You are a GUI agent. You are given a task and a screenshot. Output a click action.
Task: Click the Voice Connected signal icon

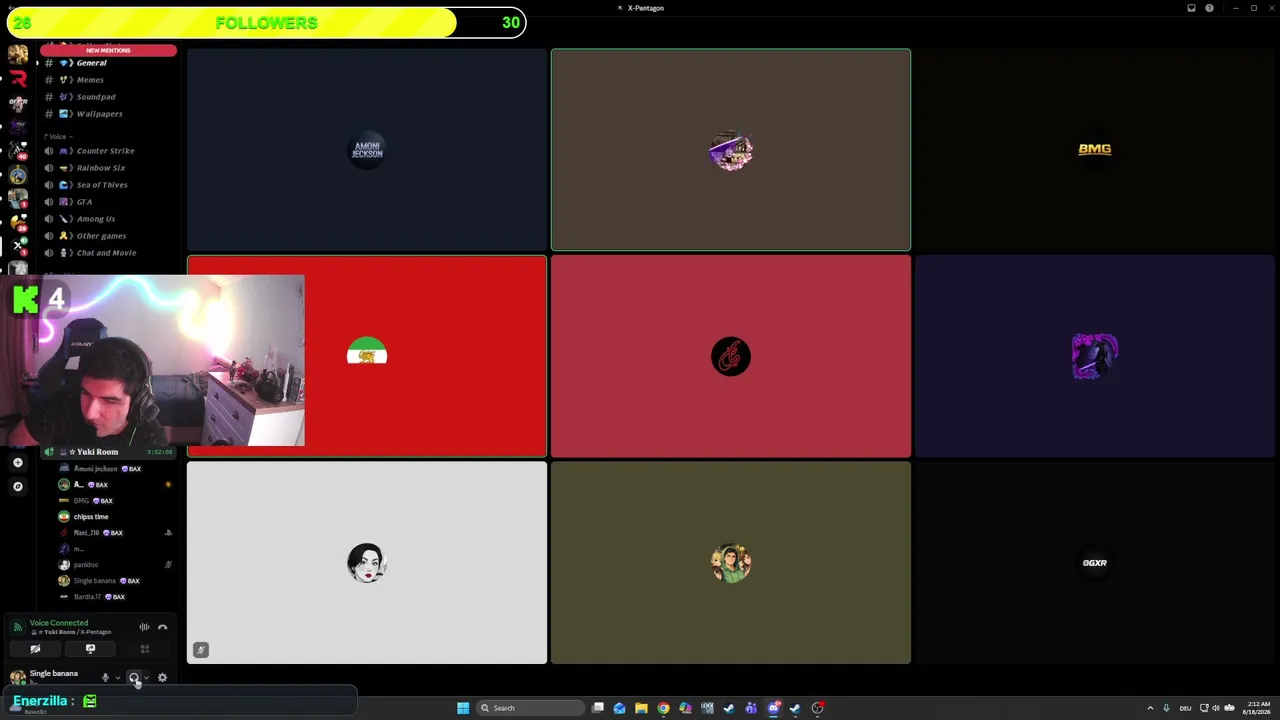pyautogui.click(x=17, y=627)
